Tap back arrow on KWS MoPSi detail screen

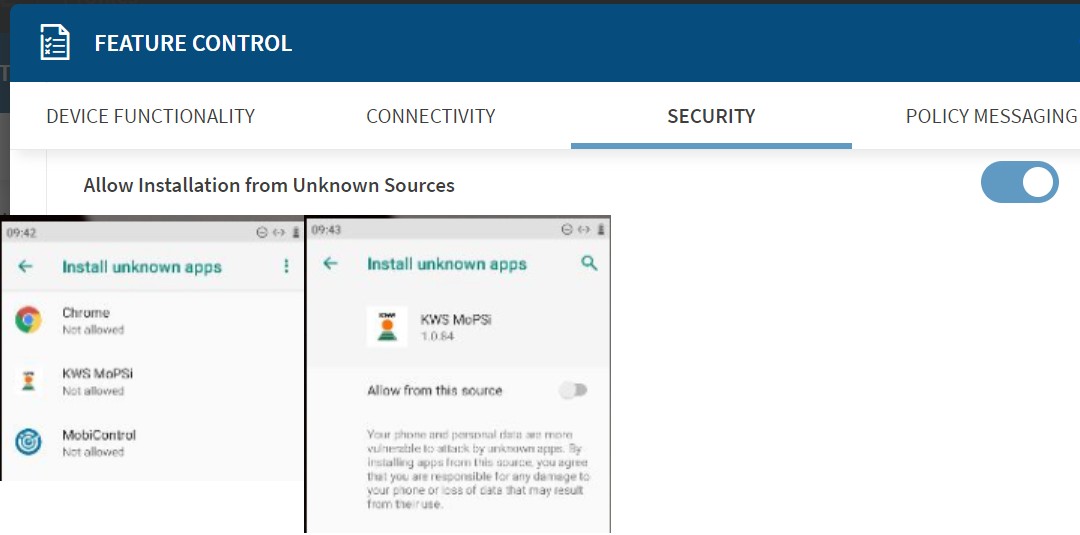coord(330,264)
